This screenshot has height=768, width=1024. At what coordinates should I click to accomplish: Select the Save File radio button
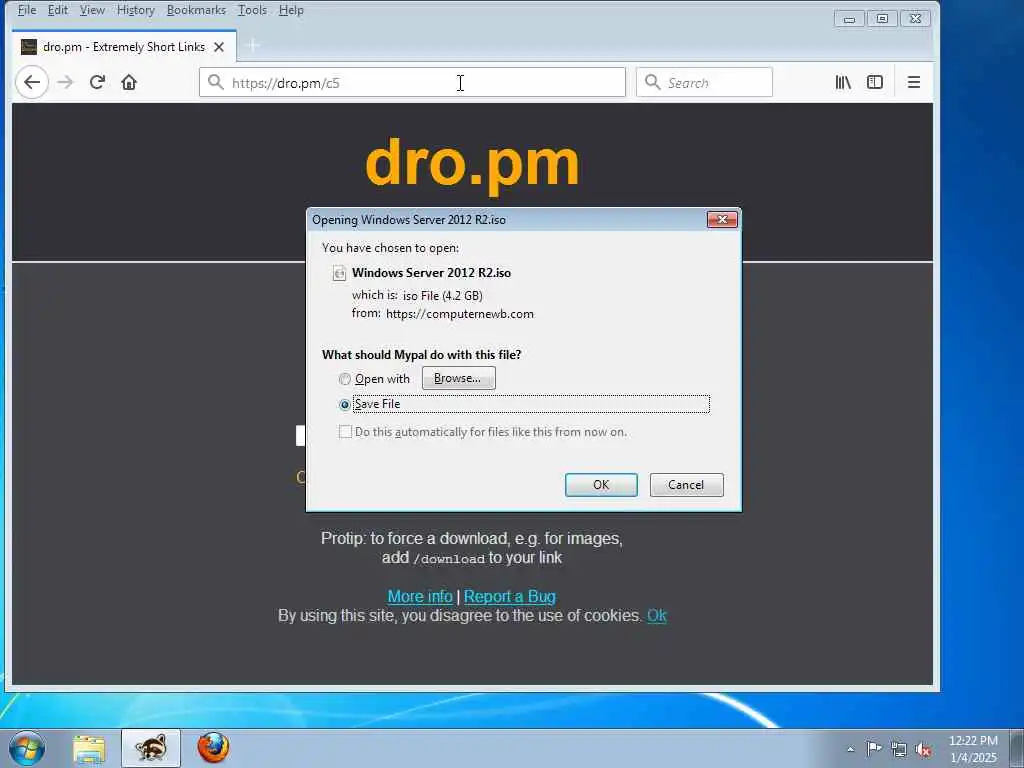[x=344, y=405]
